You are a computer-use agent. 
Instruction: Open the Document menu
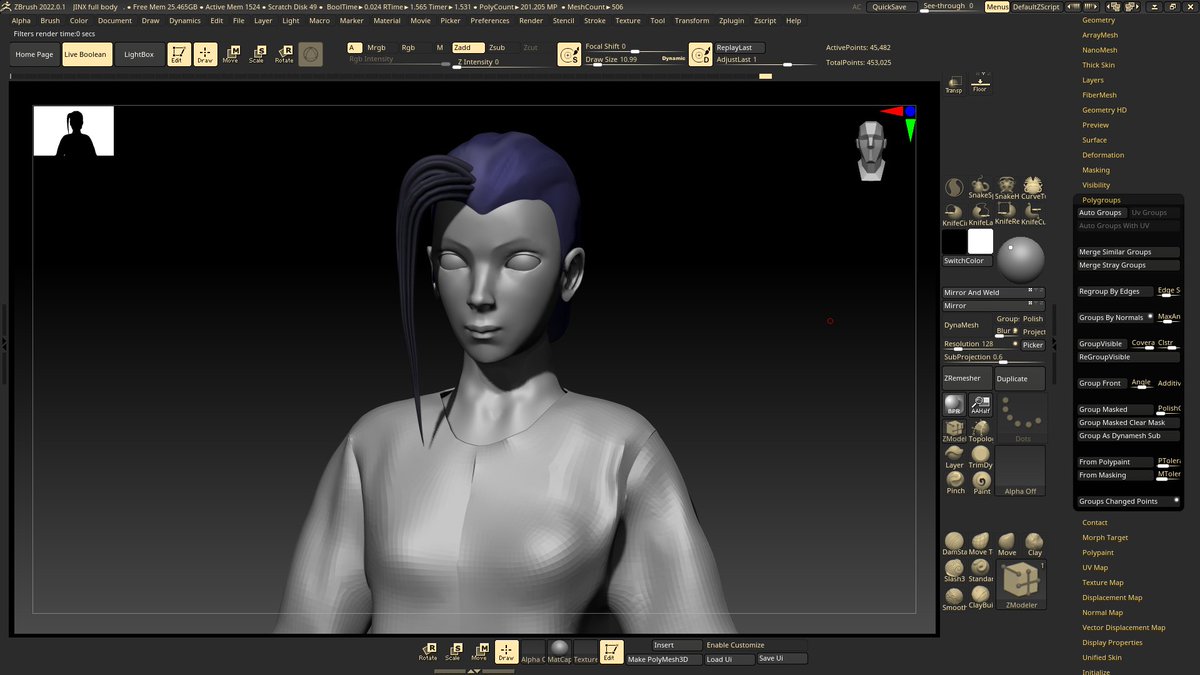115,20
